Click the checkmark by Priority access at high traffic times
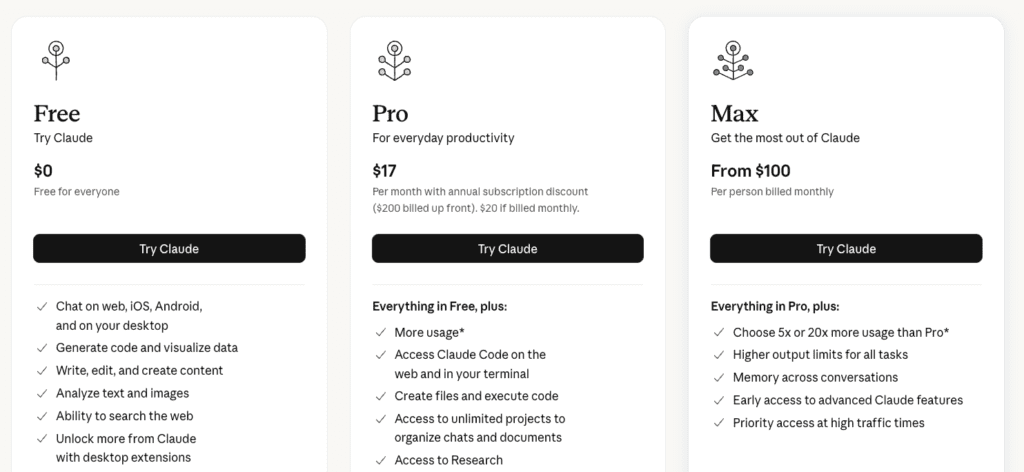Viewport: 1024px width, 472px height. point(719,423)
